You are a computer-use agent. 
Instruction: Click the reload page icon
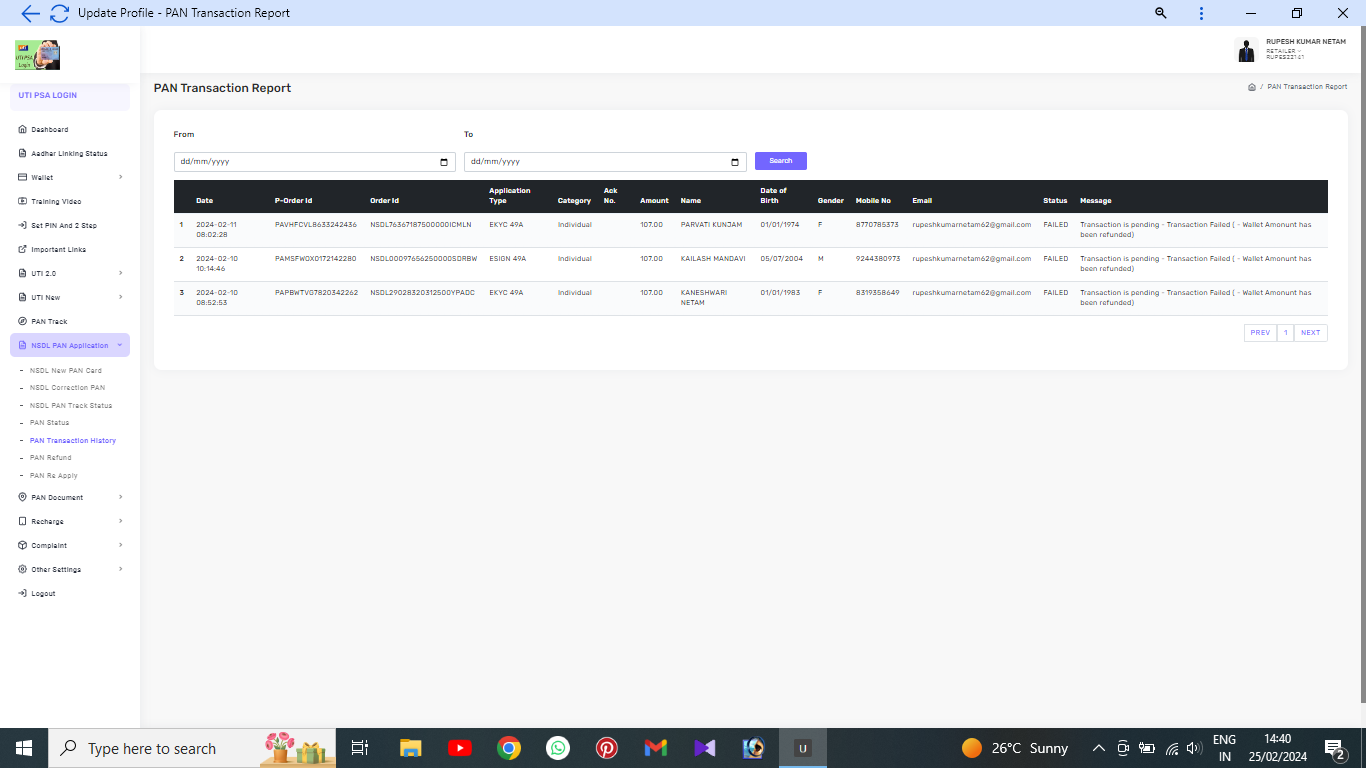(59, 13)
